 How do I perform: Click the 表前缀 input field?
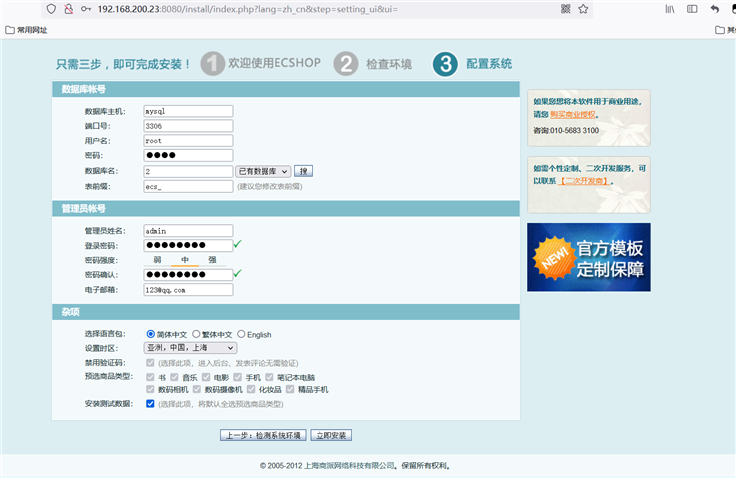[188, 186]
